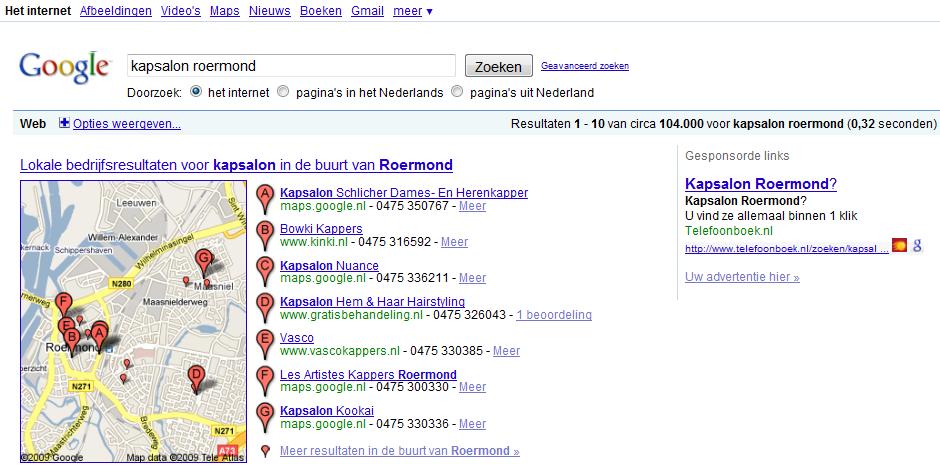Open Les Artistes Kappers Roermond result
The width and height of the screenshot is (940, 468).
click(368, 375)
